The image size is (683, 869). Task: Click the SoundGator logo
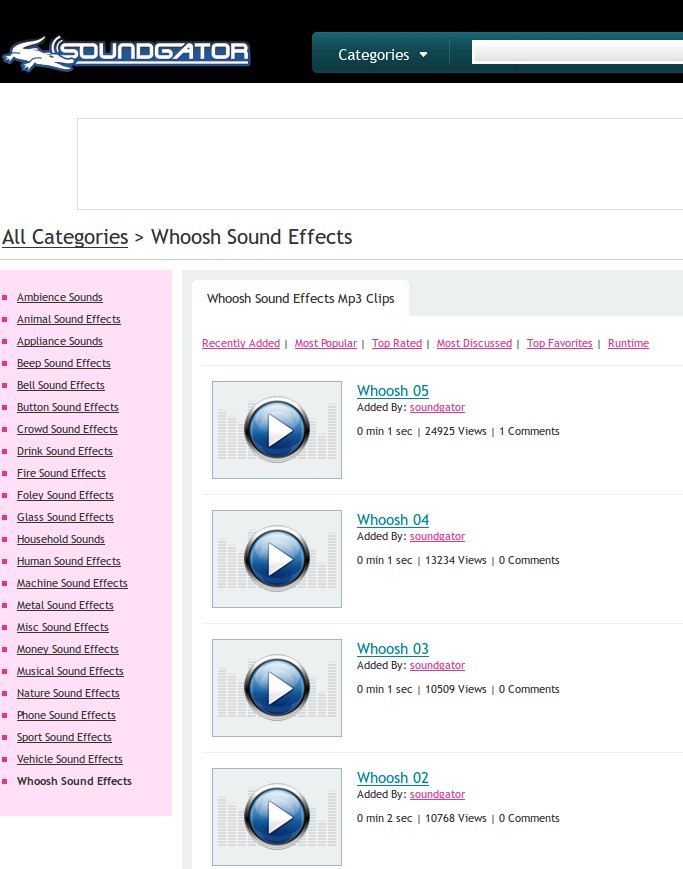[x=126, y=53]
